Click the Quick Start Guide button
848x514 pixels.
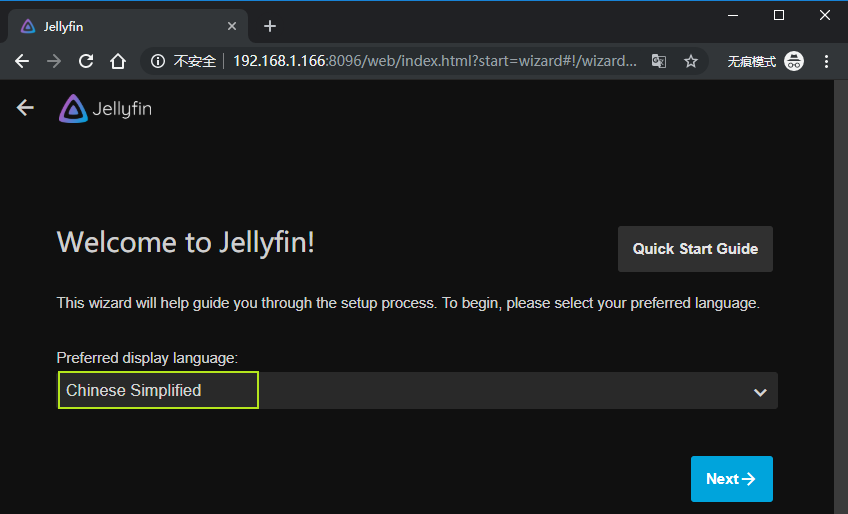click(x=695, y=249)
